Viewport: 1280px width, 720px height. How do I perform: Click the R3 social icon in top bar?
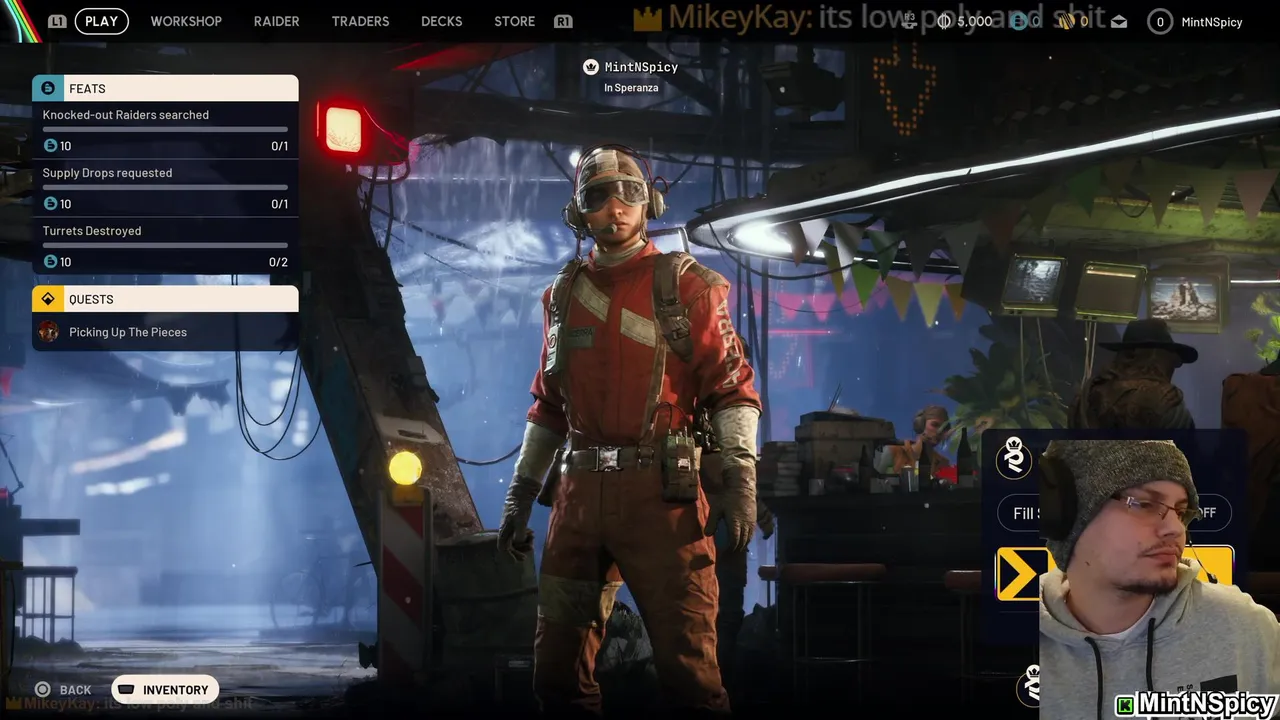[x=909, y=21]
